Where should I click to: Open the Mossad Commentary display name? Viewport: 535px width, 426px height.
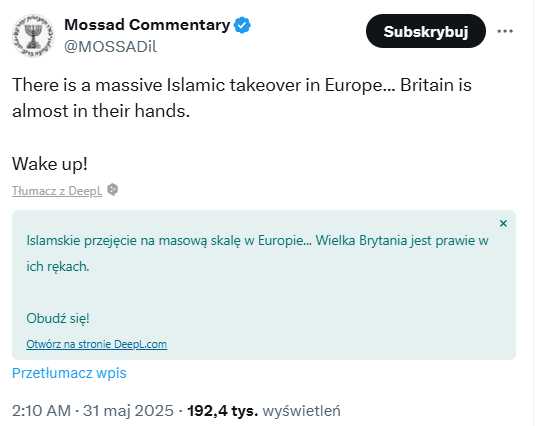pyautogui.click(x=147, y=25)
